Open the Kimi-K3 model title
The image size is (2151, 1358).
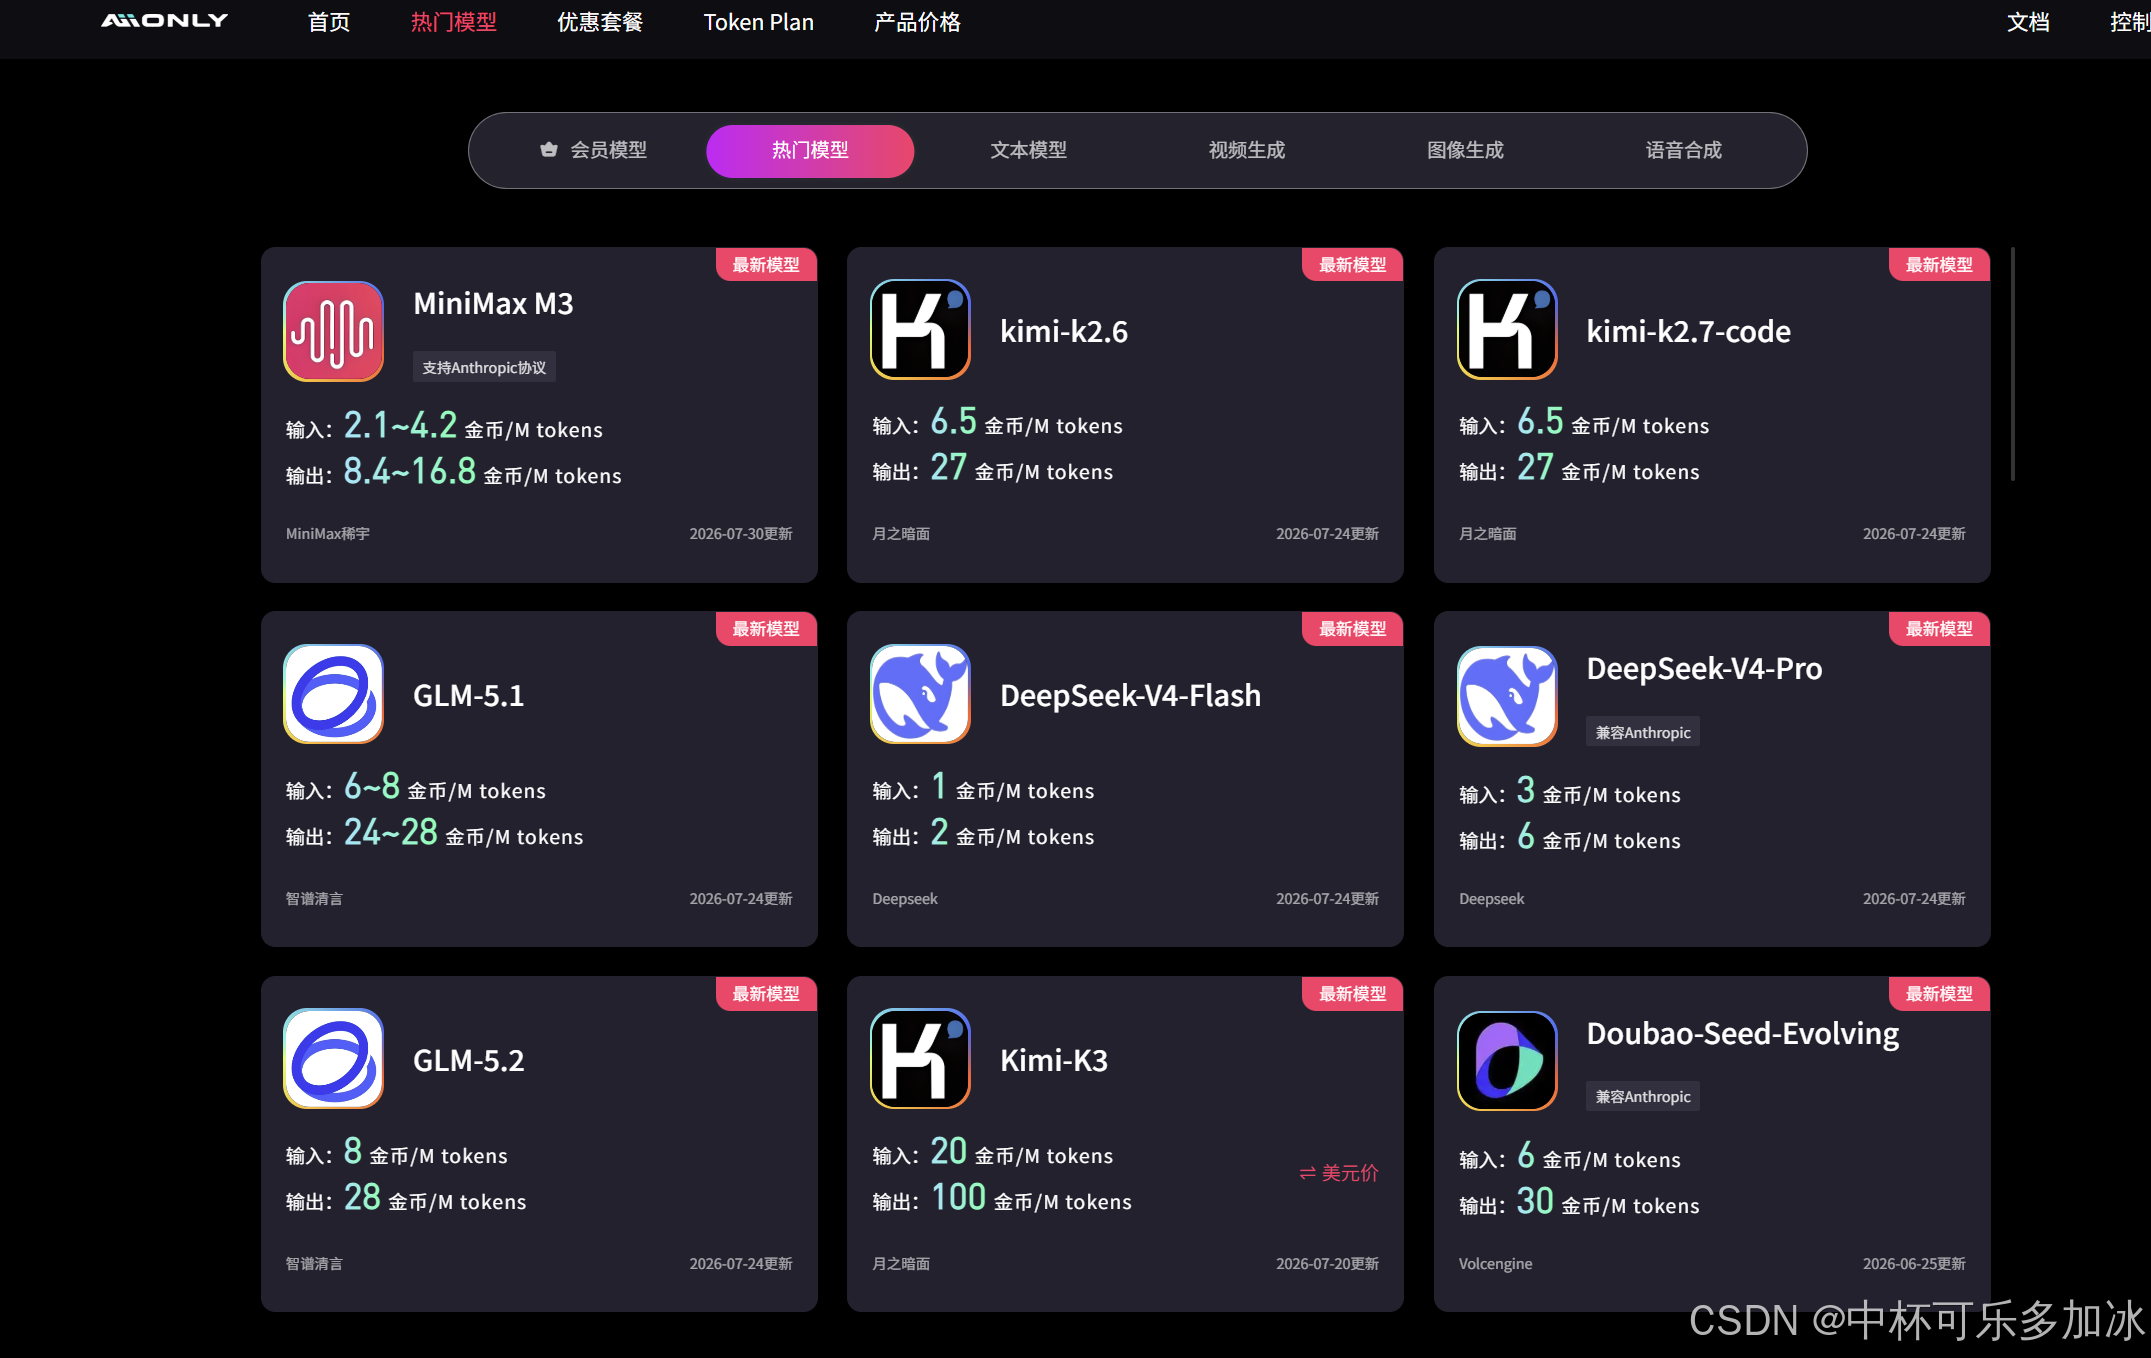1054,1060
